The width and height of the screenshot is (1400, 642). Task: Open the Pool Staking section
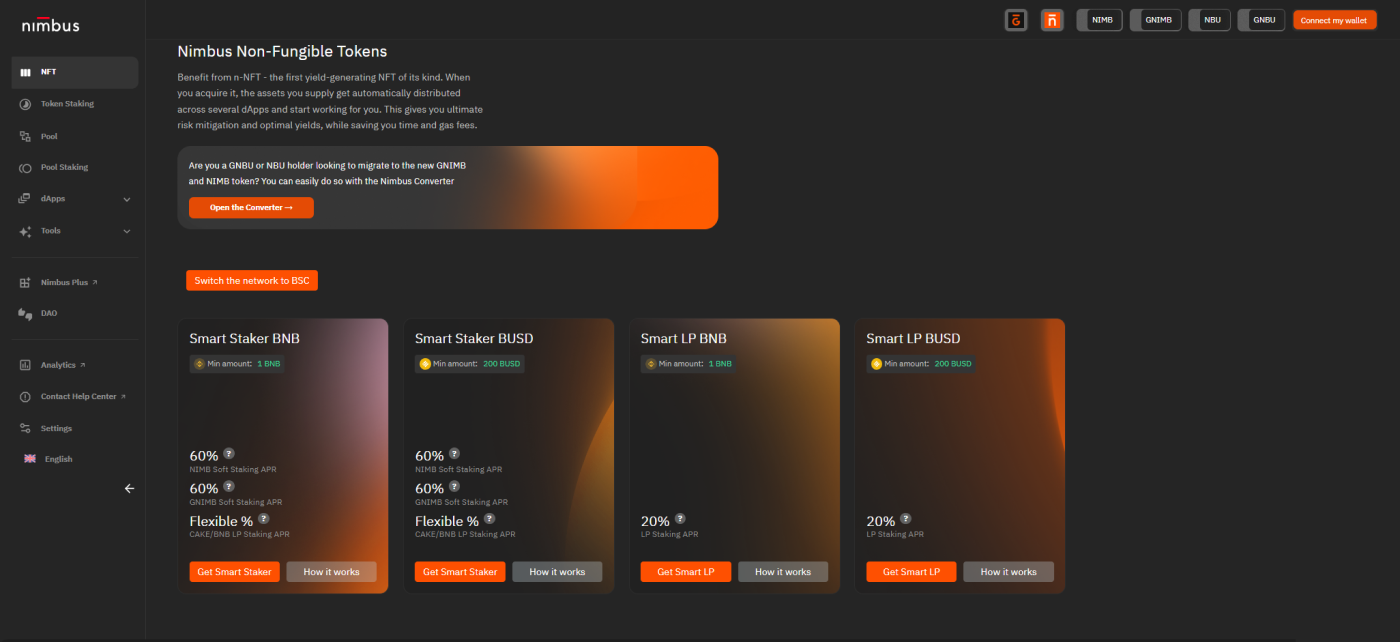point(24,166)
